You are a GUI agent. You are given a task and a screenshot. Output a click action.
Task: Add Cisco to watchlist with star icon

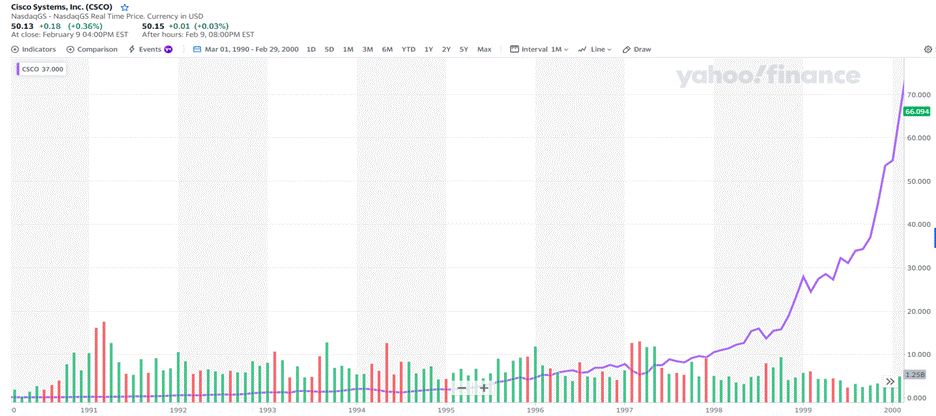[125, 8]
